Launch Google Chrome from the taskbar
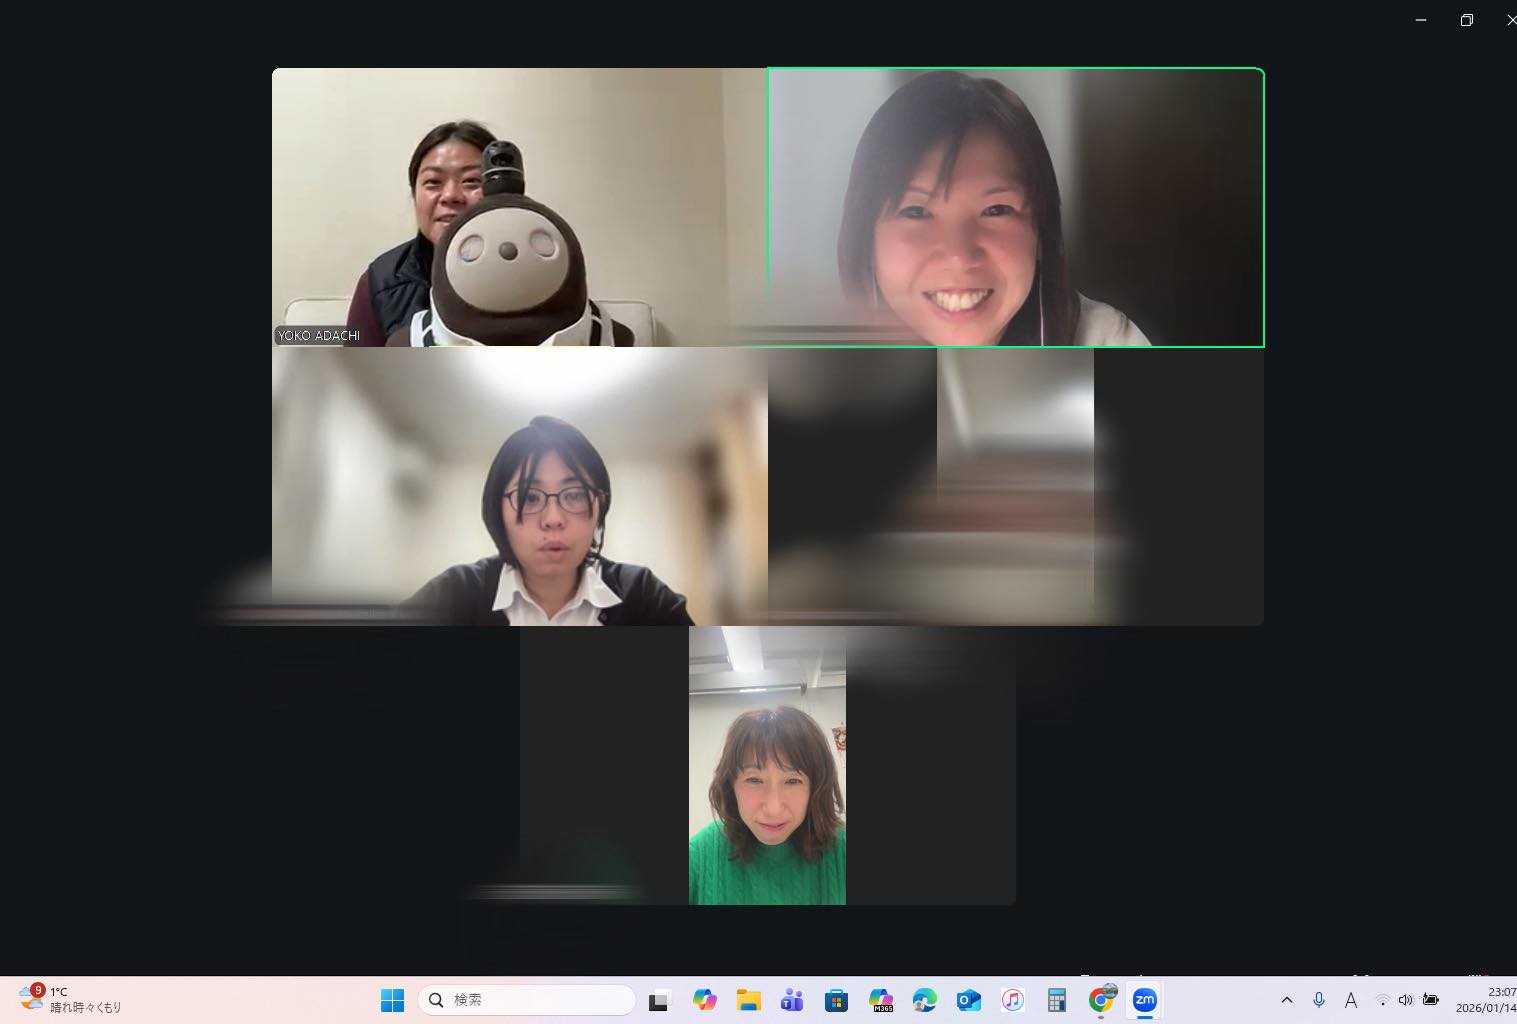 [x=1101, y=1000]
